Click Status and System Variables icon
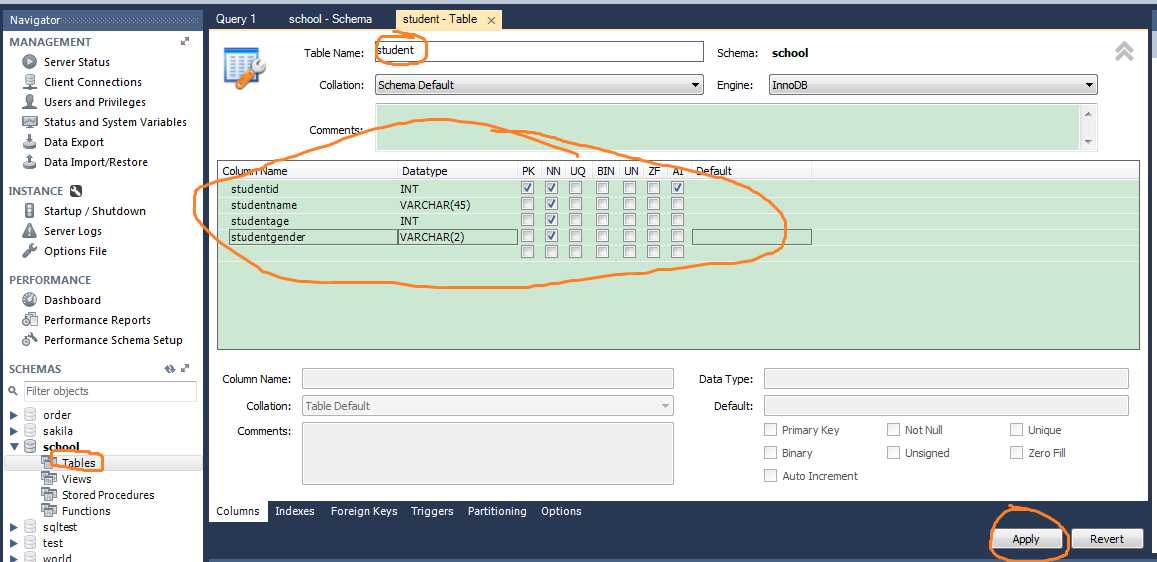This screenshot has height=562, width=1157. (x=30, y=122)
